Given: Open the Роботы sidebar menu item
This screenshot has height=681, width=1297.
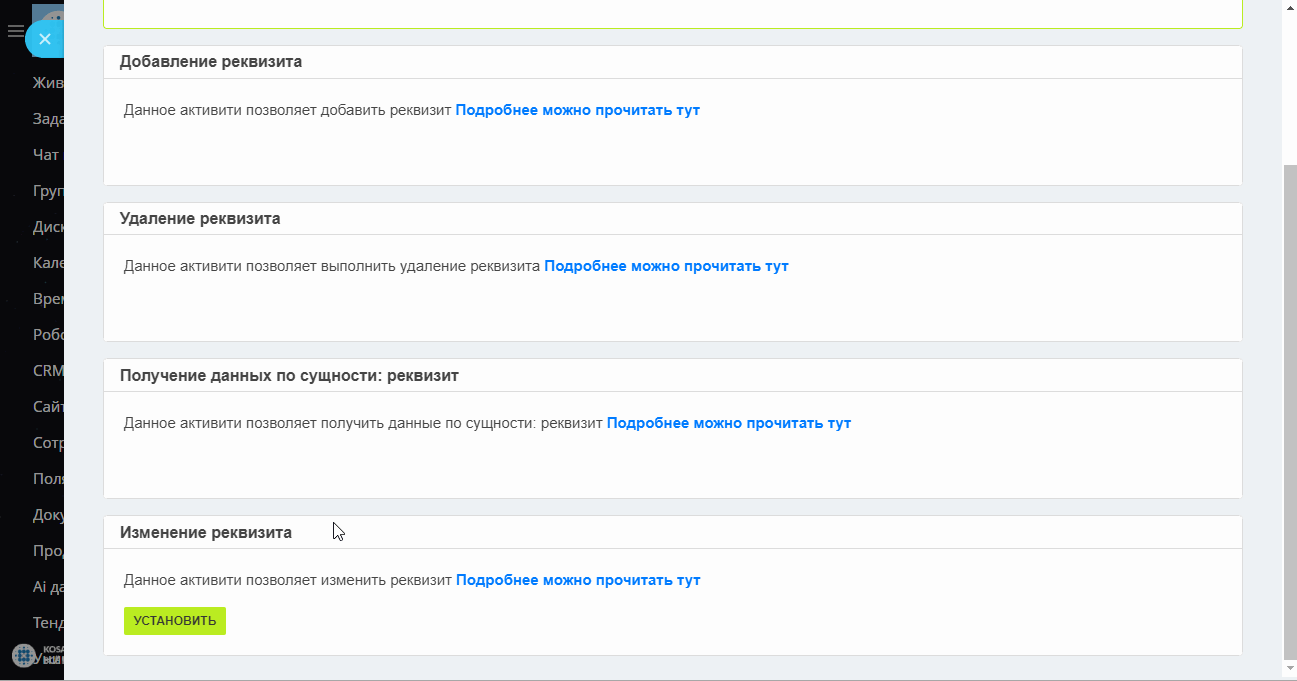Looking at the screenshot, I should (x=48, y=335).
